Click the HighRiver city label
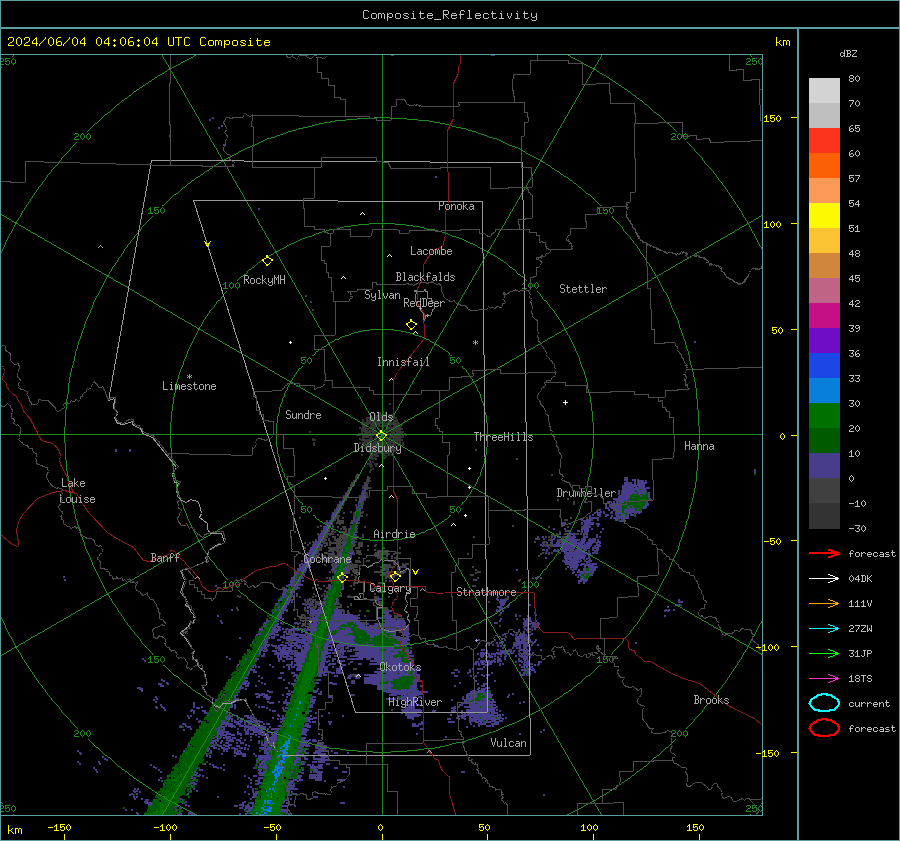Image resolution: width=900 pixels, height=841 pixels. pyautogui.click(x=415, y=702)
